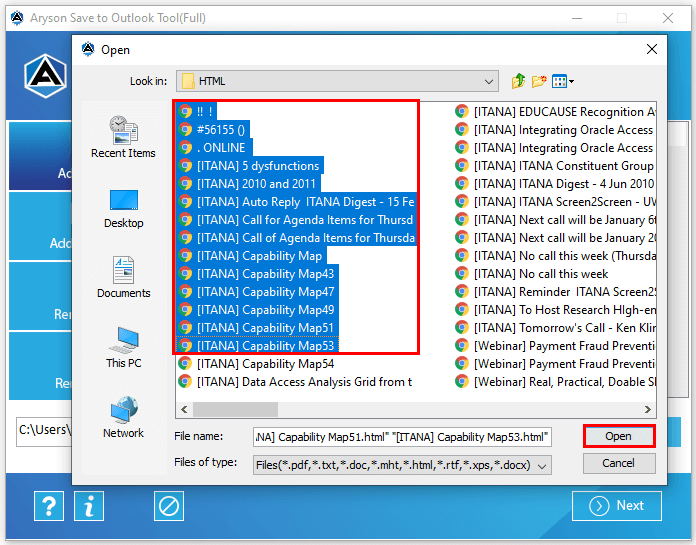
Task: Click Chrome icon of '[ITANA] ITANA Constituent Group'
Action: [x=462, y=166]
